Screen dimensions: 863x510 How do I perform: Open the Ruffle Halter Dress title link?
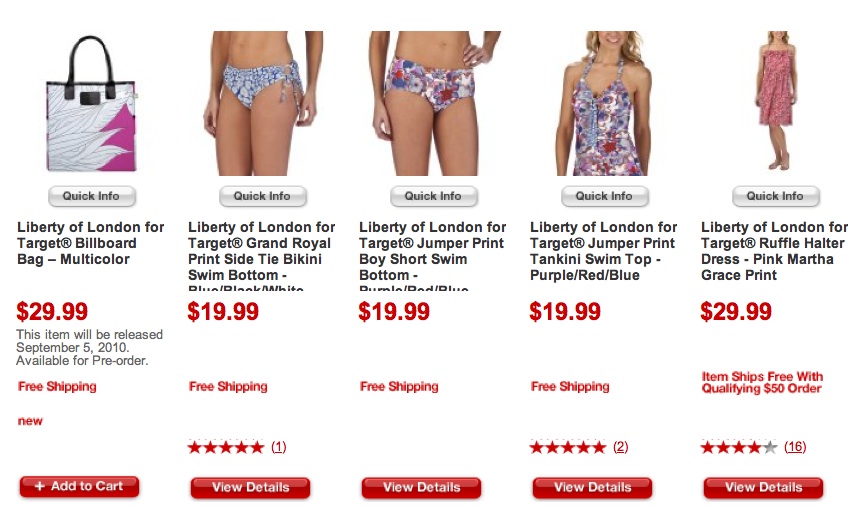[x=774, y=251]
